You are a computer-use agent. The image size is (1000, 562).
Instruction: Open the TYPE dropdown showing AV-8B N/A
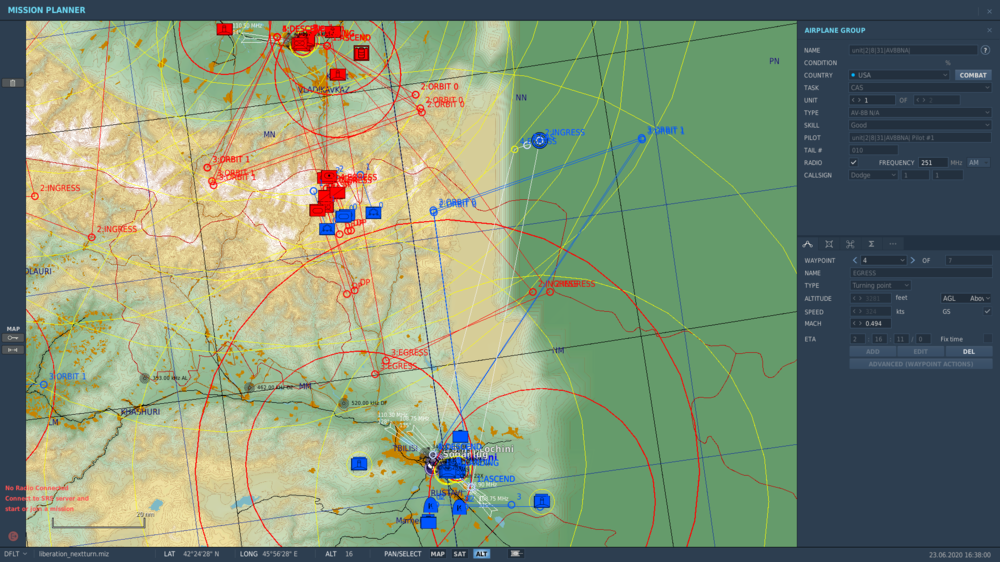tap(920, 112)
